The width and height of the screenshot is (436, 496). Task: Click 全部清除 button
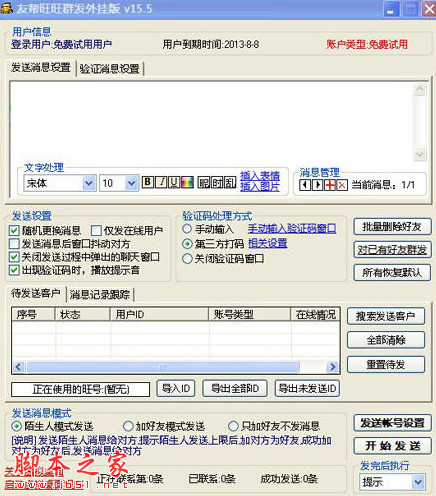click(386, 340)
